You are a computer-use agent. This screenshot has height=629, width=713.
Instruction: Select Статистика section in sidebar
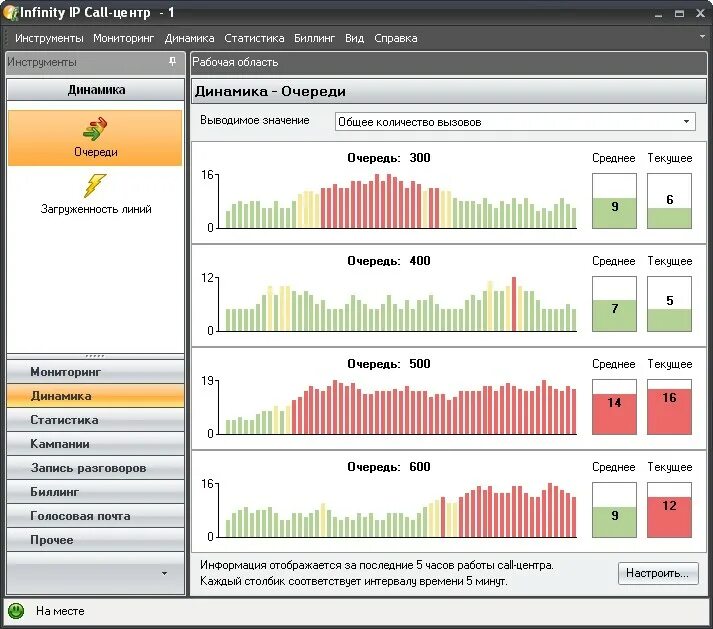[x=95, y=420]
